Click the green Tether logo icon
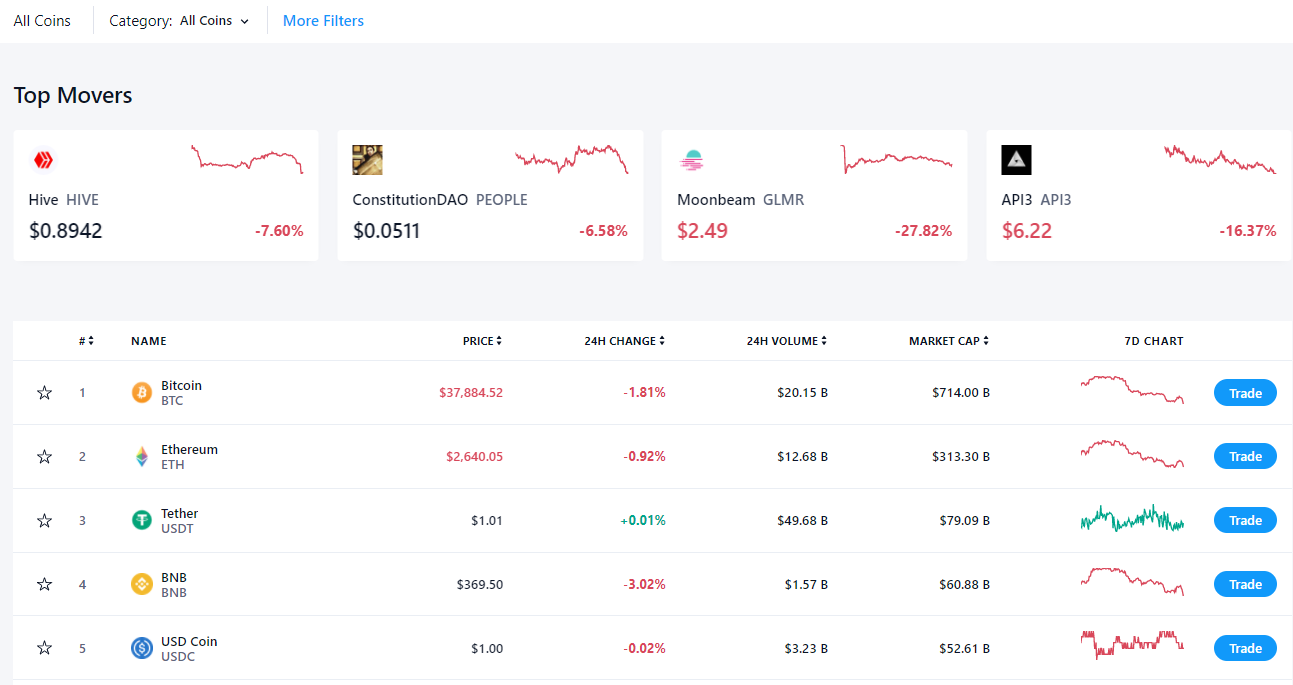The image size is (1293, 685). (x=142, y=520)
